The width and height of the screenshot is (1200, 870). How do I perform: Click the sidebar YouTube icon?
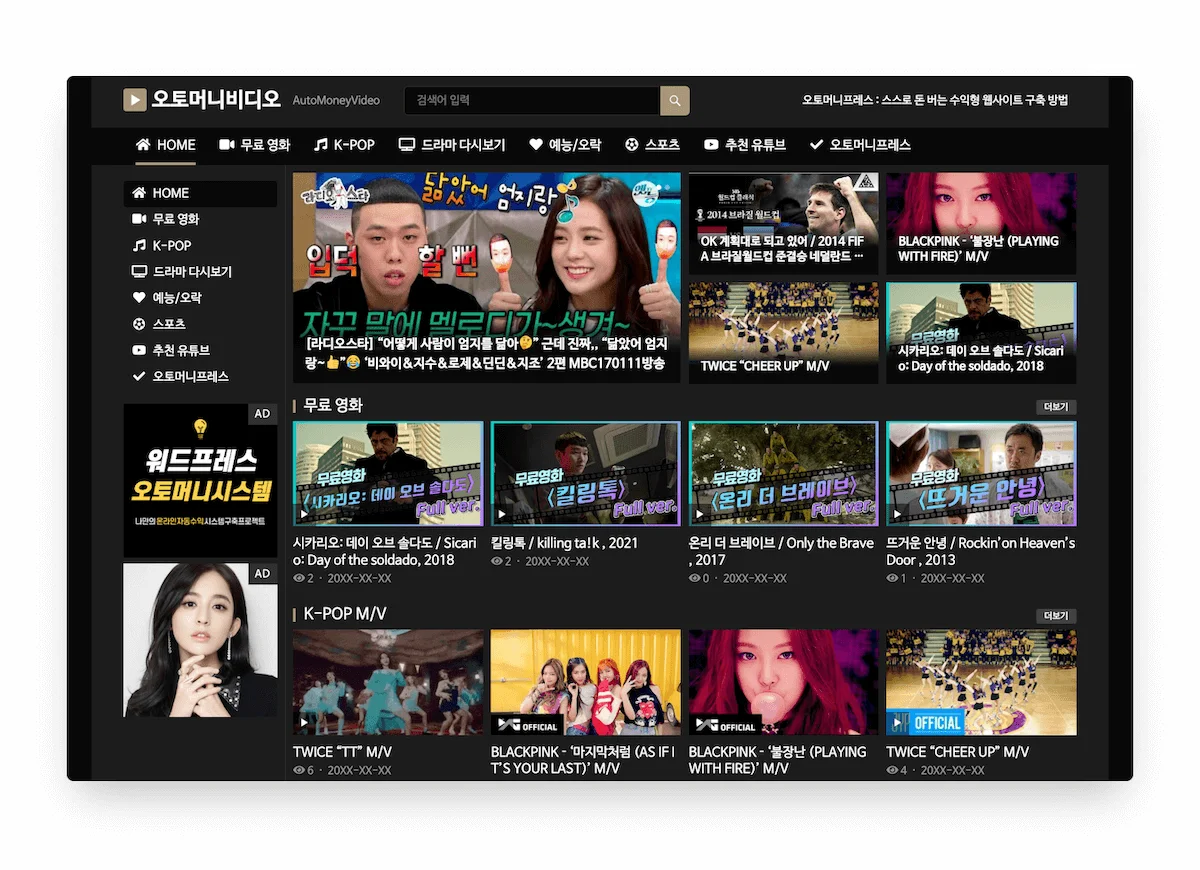tap(139, 351)
